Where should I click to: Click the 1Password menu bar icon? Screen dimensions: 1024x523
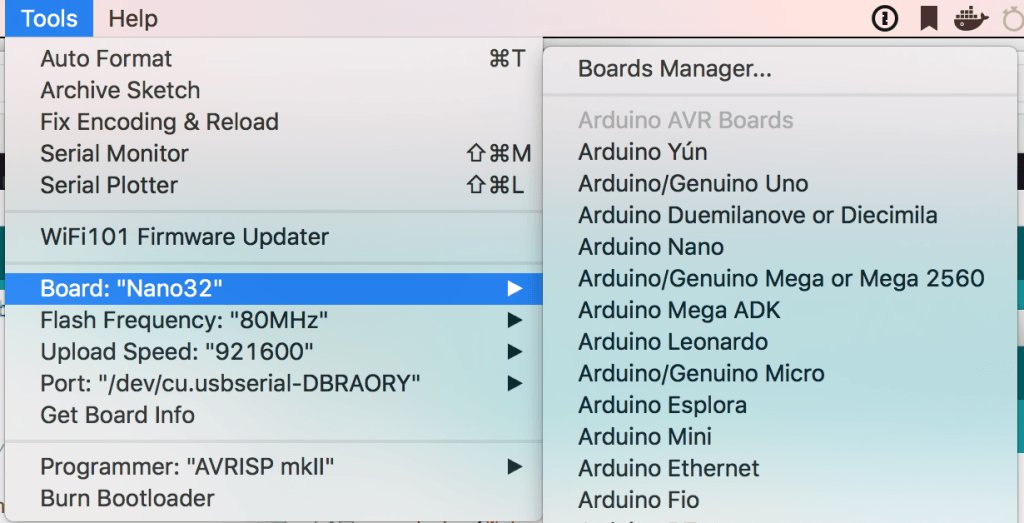pos(885,19)
